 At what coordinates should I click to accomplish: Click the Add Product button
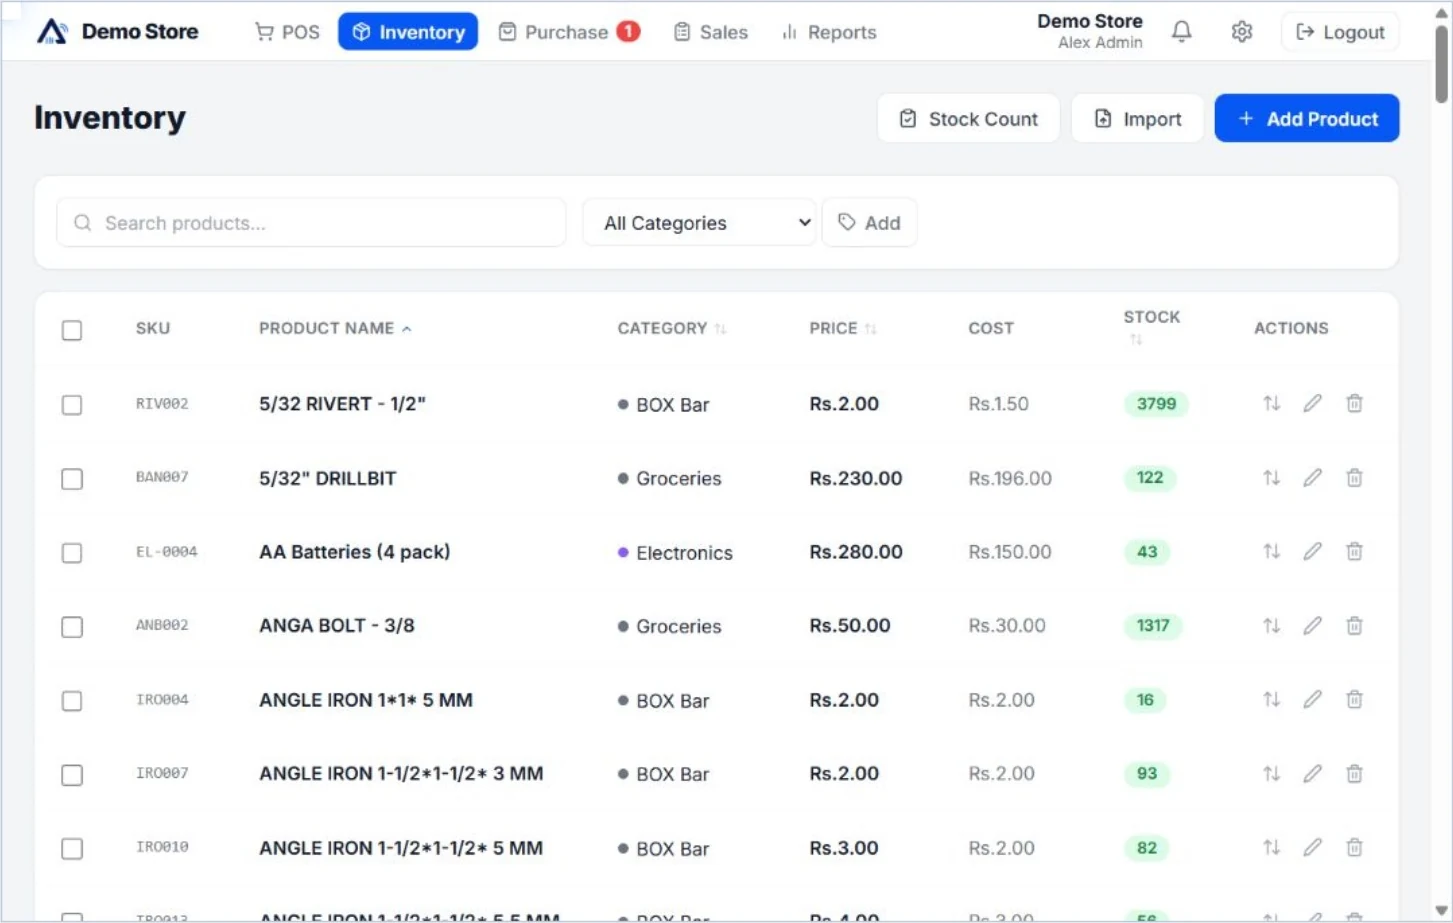pos(1306,119)
